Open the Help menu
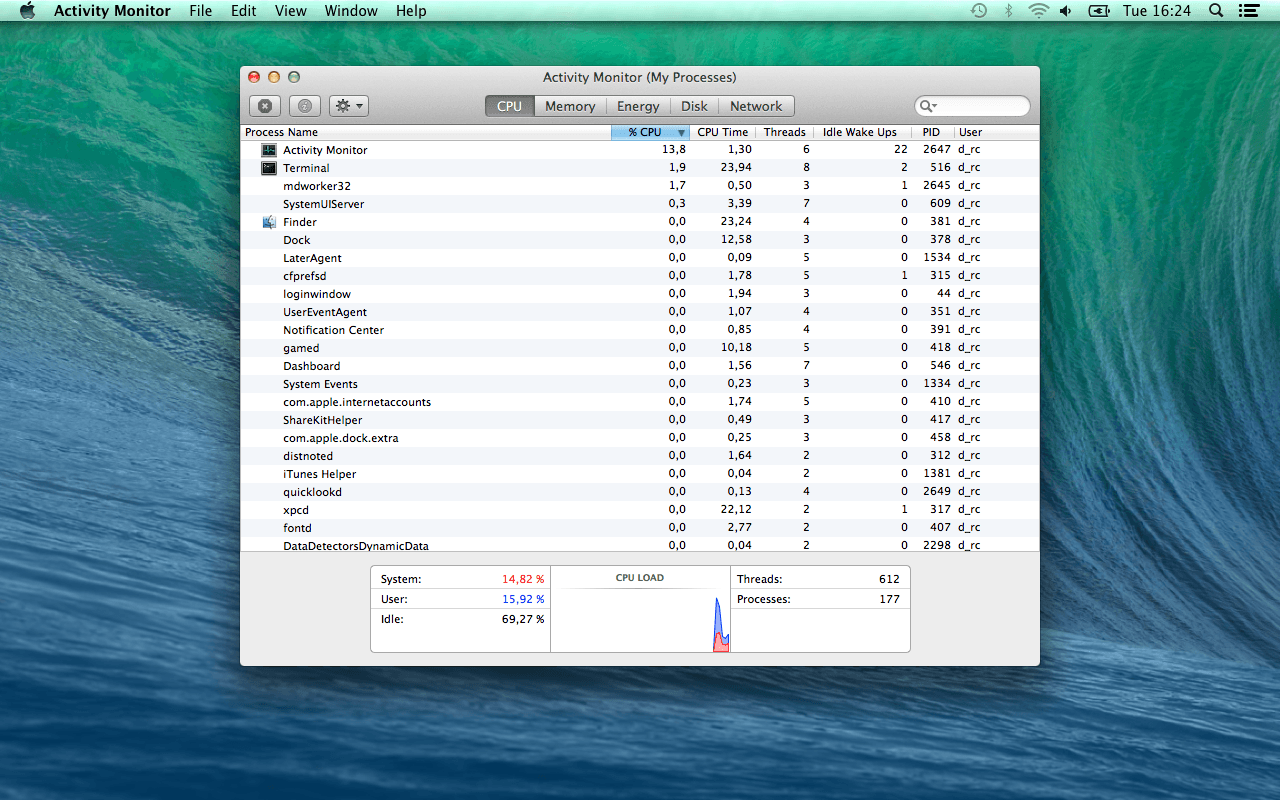This screenshot has width=1280, height=800. coord(411,11)
